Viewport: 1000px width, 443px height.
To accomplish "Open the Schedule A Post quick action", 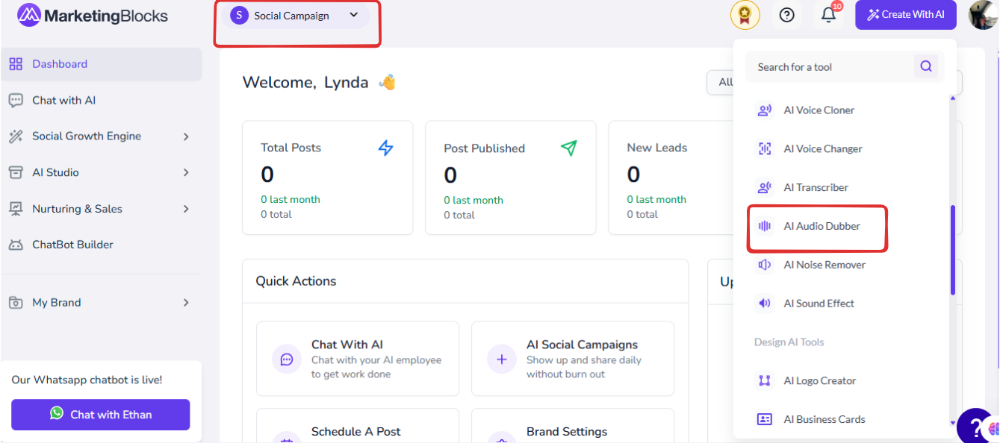I will click(358, 426).
